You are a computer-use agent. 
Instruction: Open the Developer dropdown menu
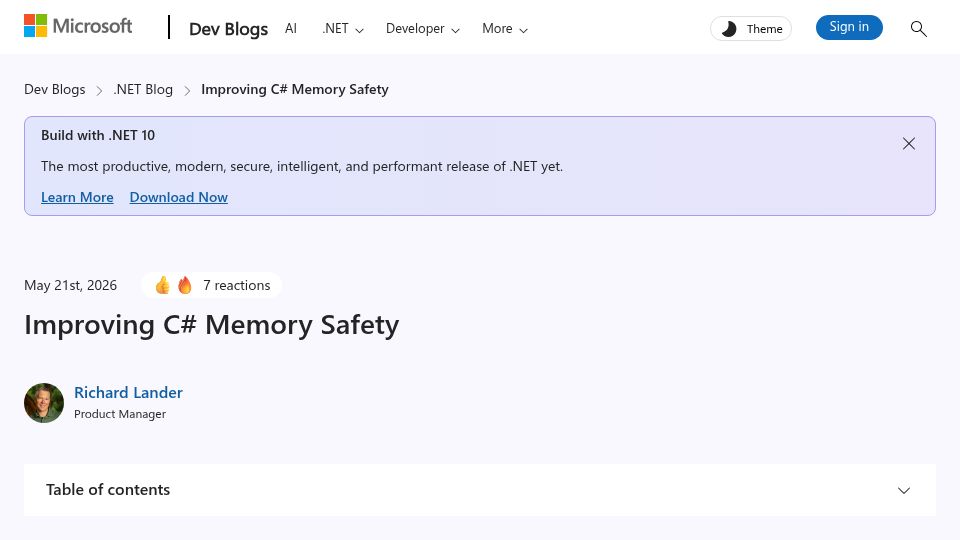click(x=422, y=29)
